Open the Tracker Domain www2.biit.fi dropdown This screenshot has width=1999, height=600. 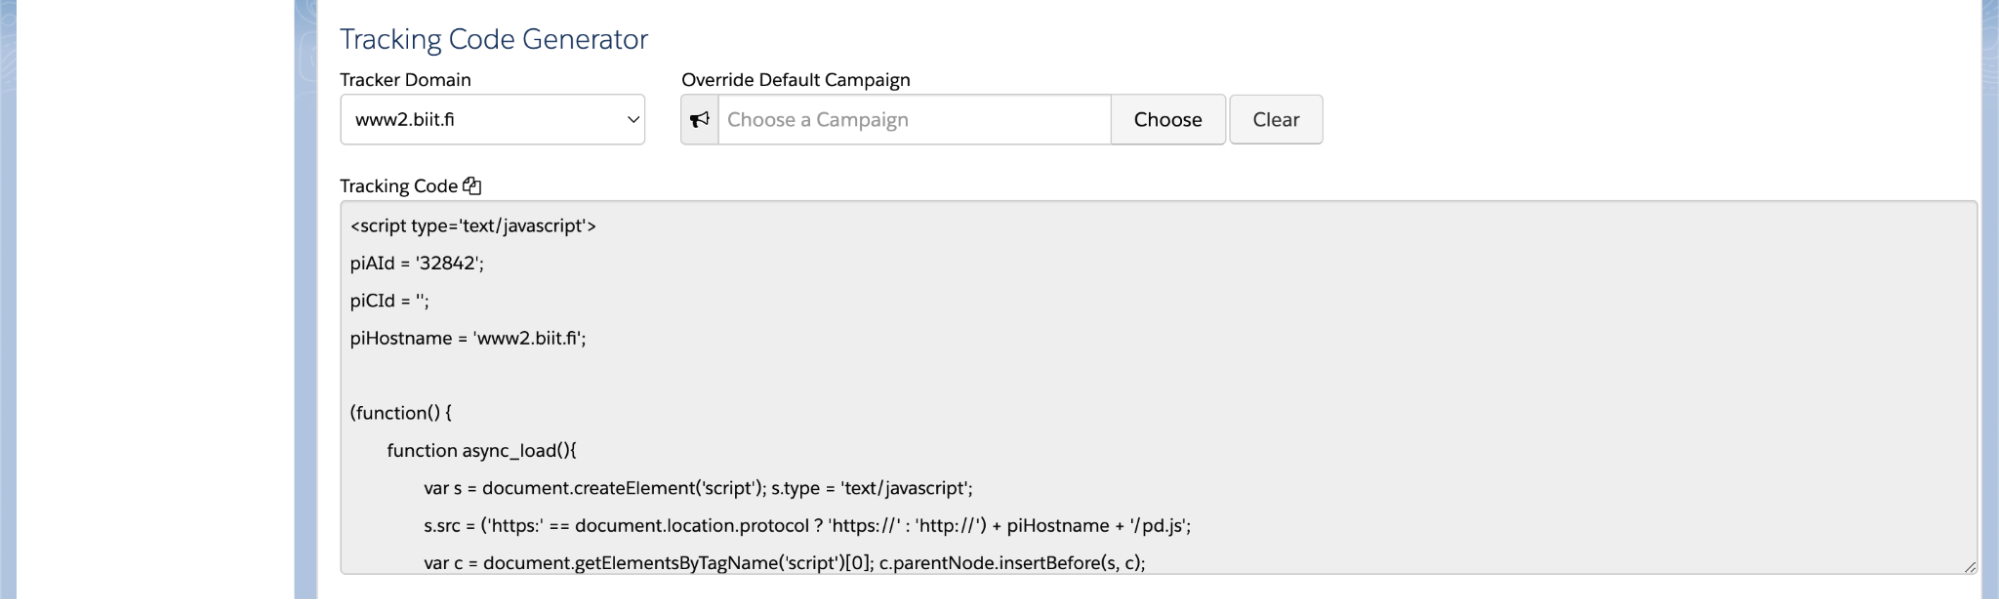[492, 120]
